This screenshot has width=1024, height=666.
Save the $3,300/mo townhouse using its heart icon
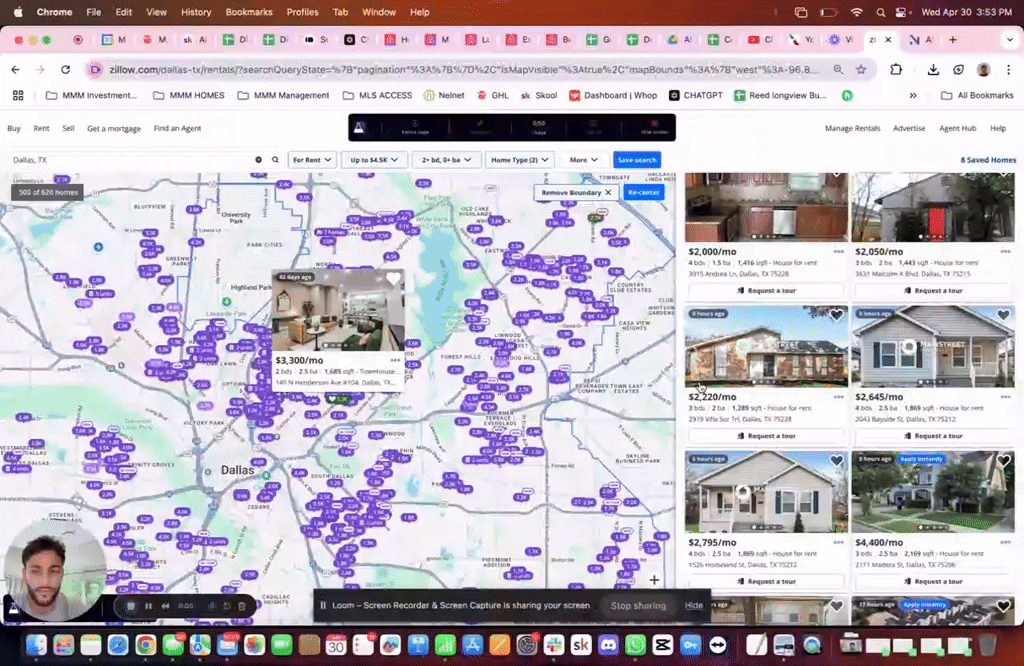393,281
